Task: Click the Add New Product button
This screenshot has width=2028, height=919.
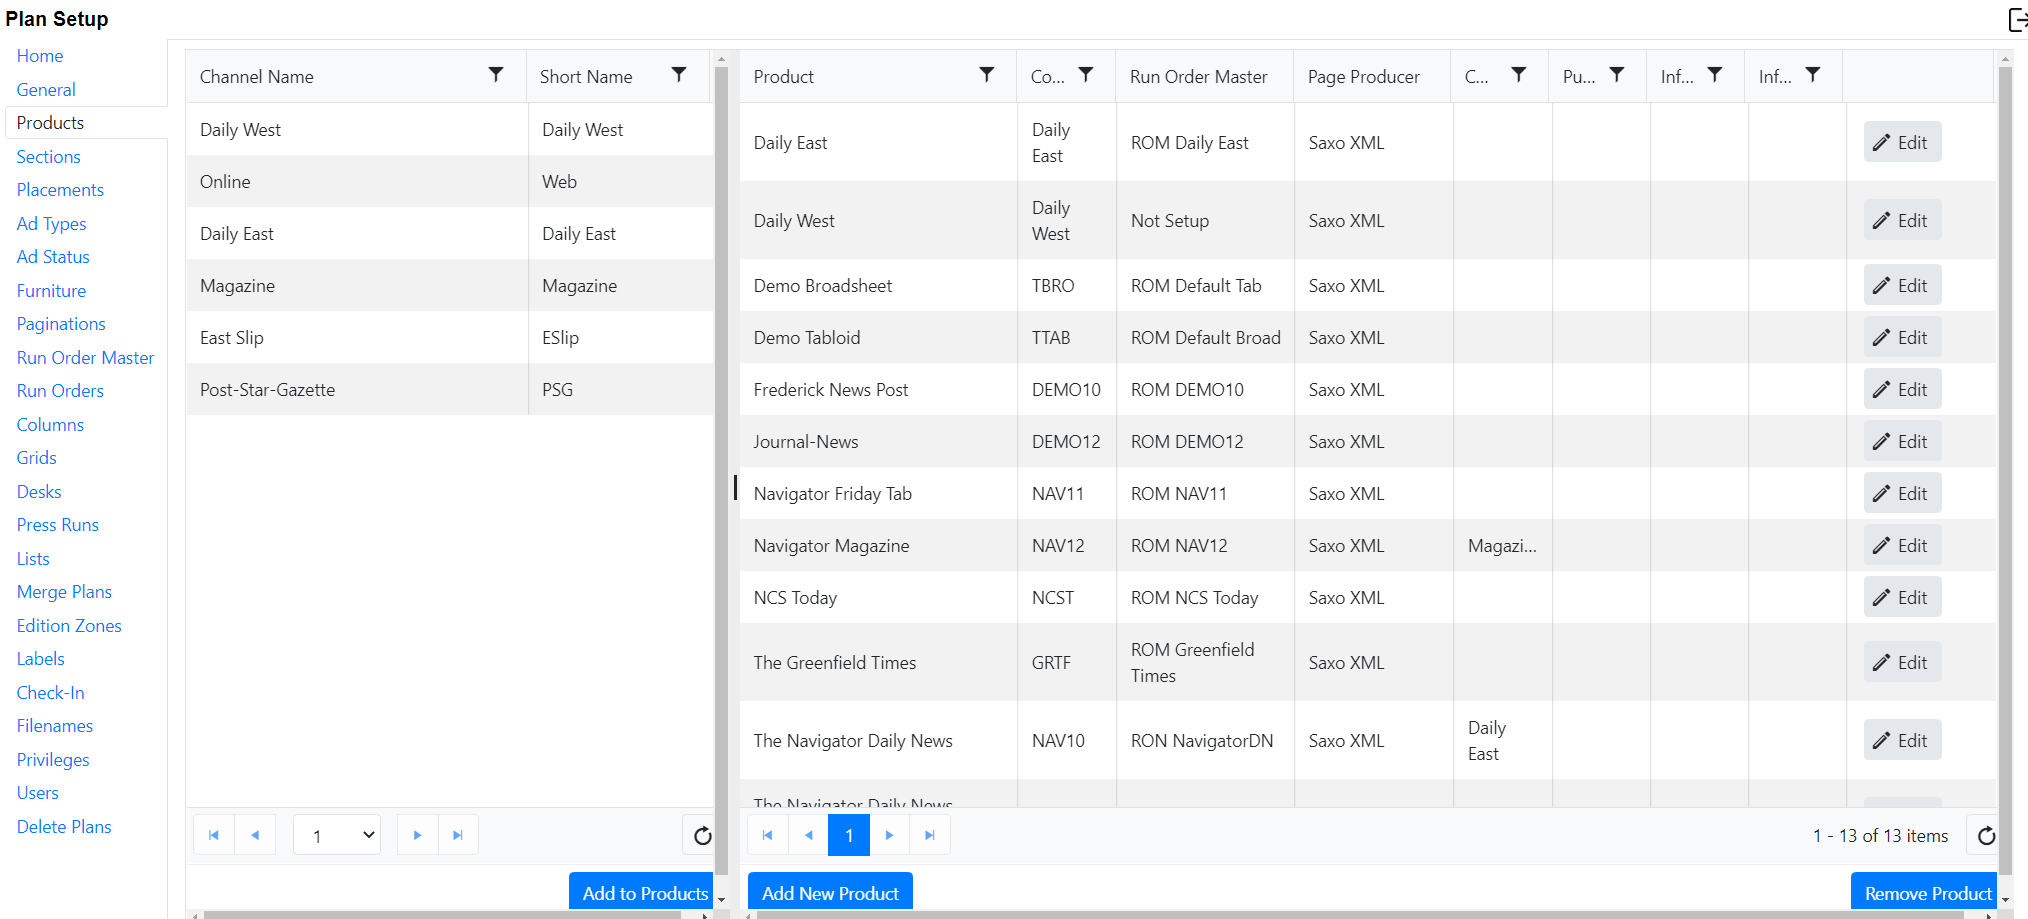Action: (x=830, y=893)
